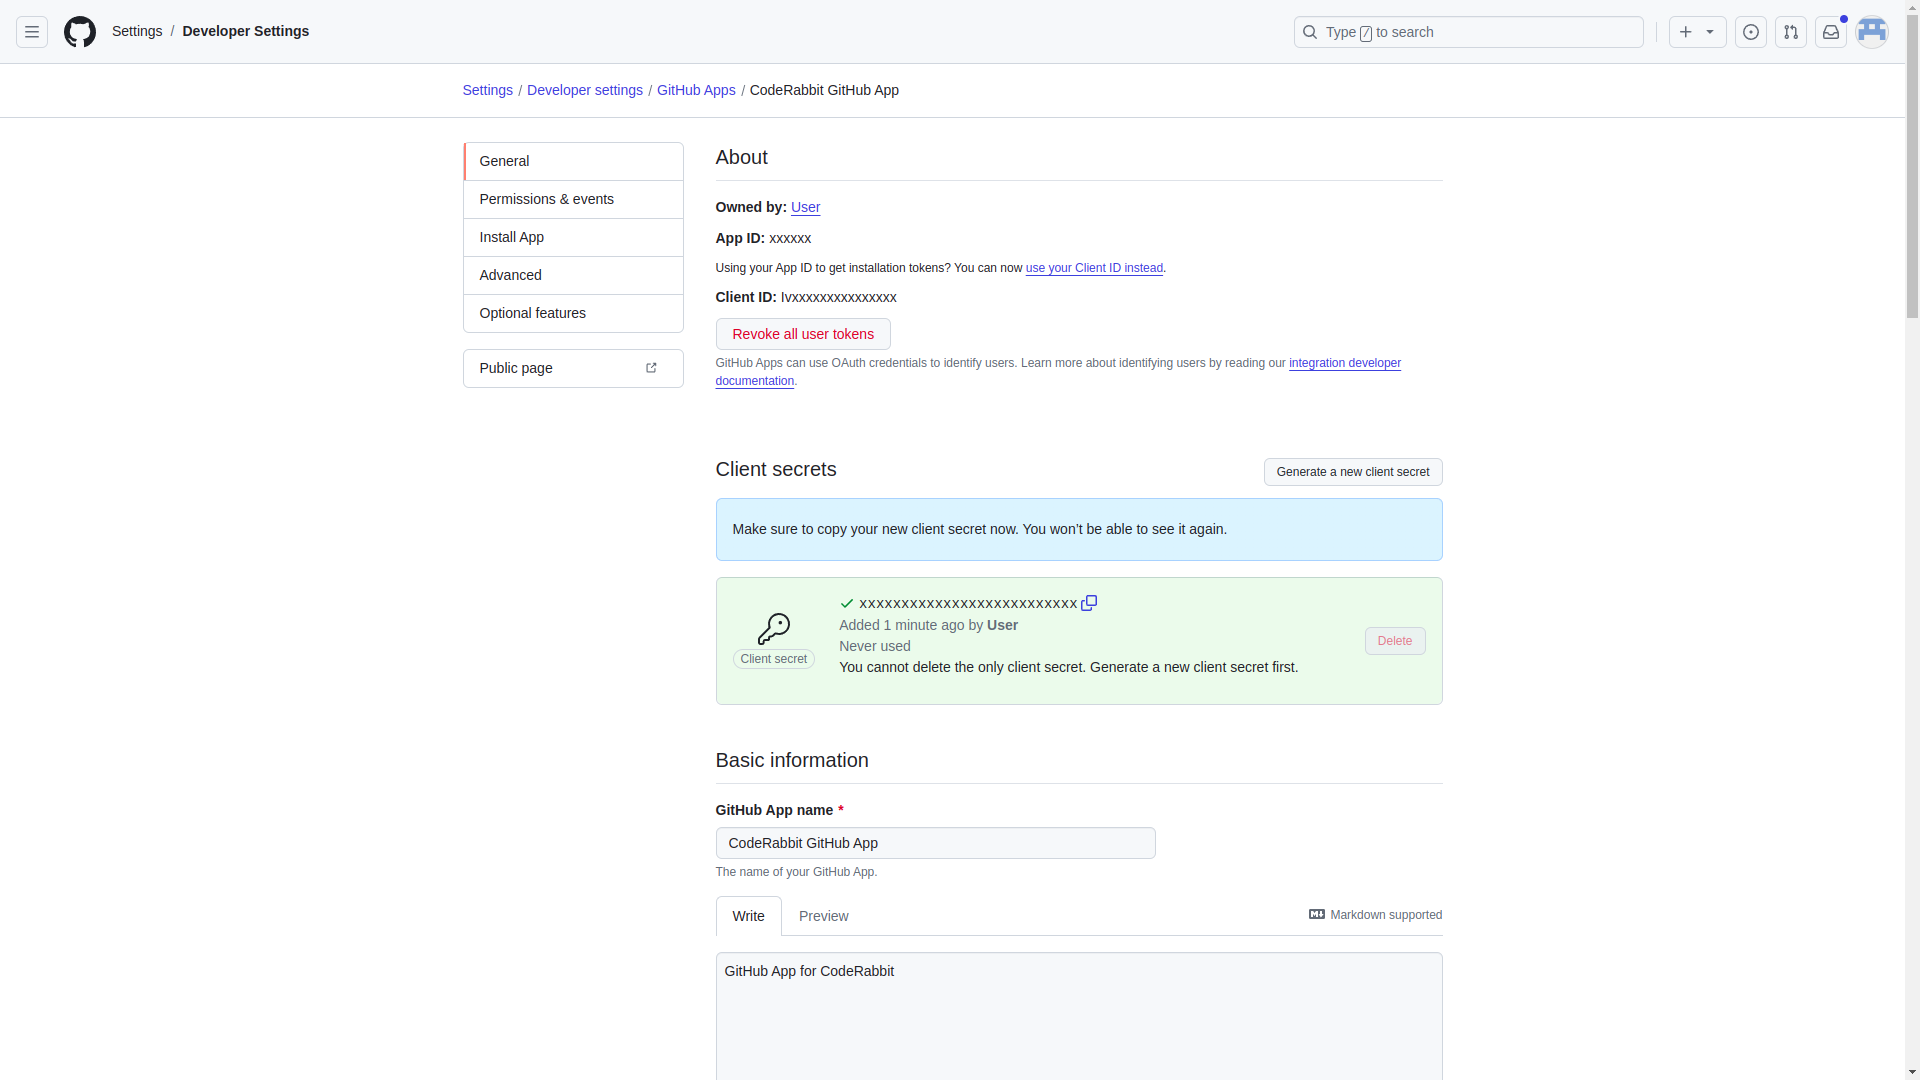1920x1080 pixels.
Task: Click Generate a new client secret
Action: [1353, 471]
